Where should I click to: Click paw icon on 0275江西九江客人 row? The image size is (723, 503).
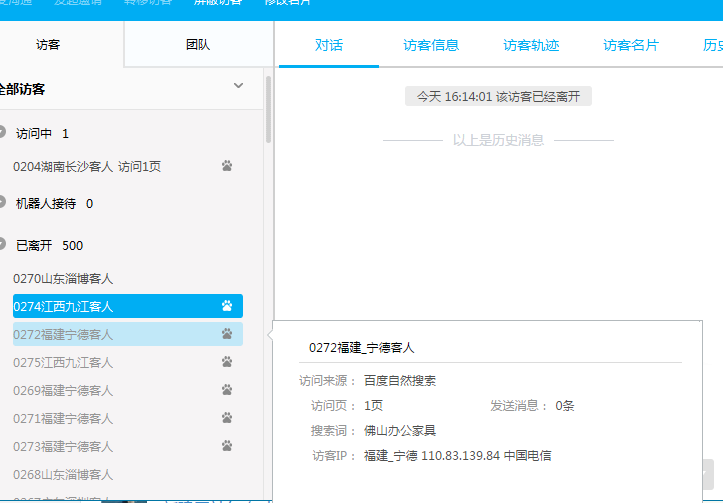click(x=227, y=362)
